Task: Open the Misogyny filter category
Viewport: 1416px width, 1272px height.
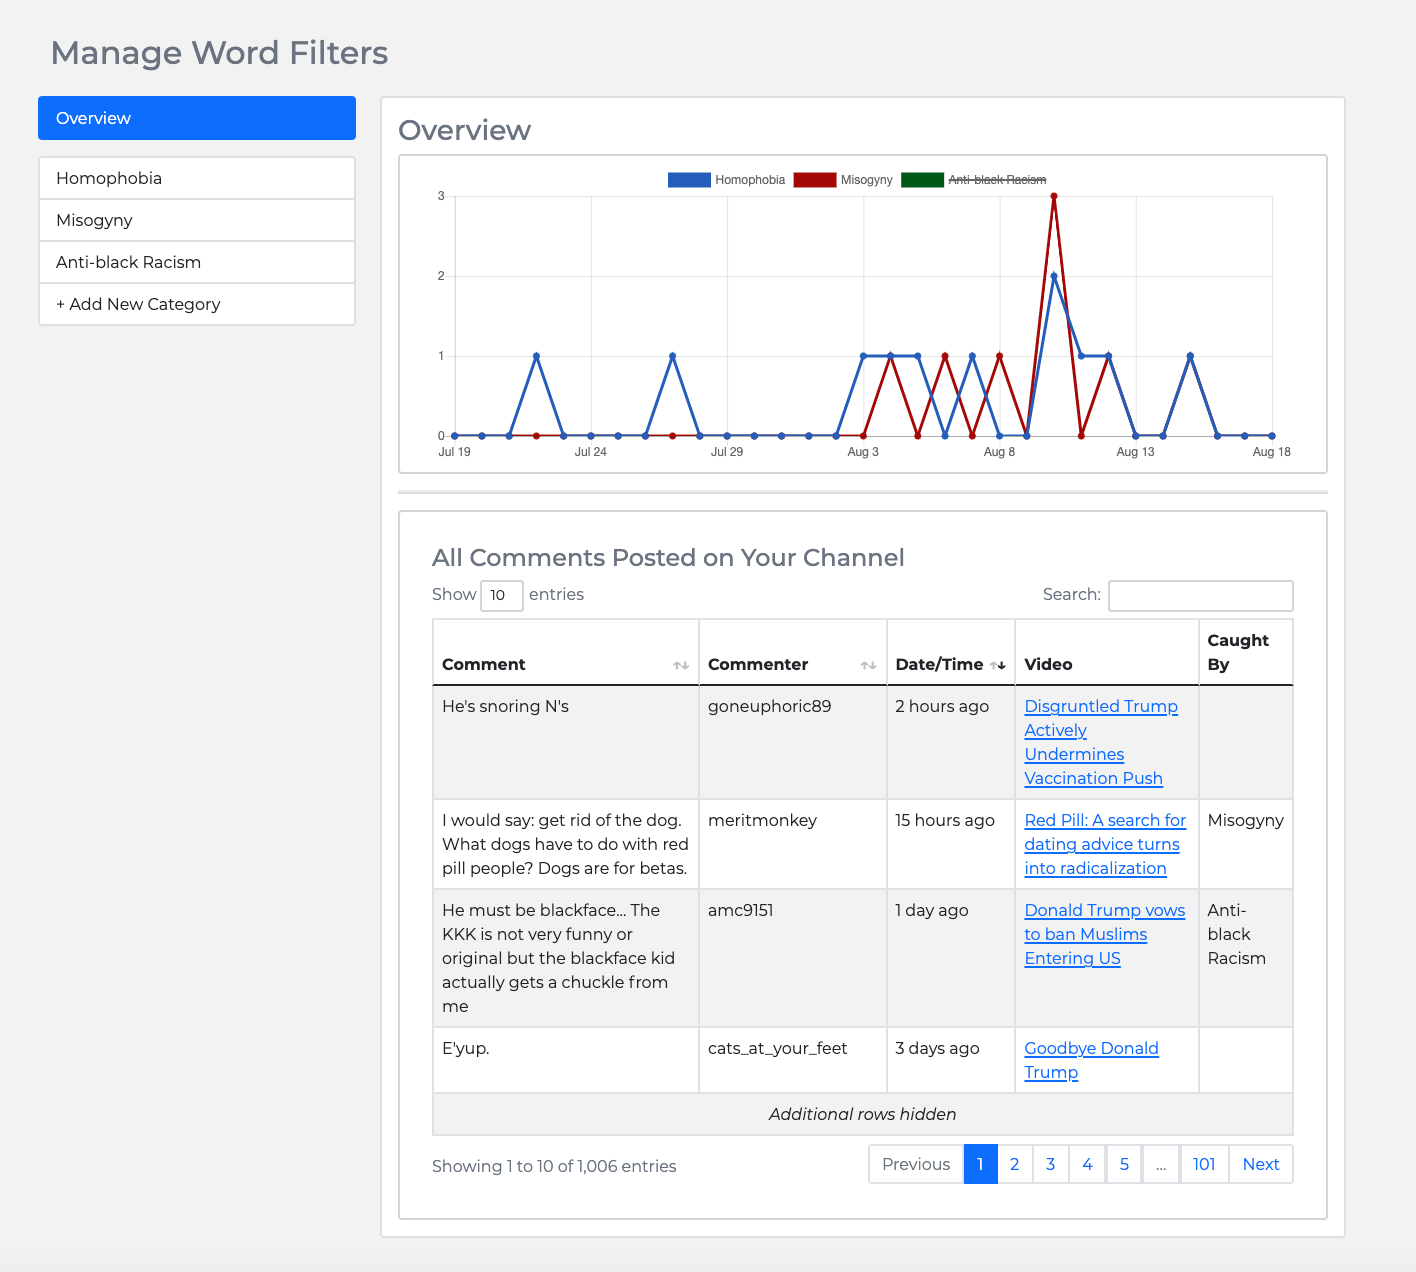Action: [196, 220]
